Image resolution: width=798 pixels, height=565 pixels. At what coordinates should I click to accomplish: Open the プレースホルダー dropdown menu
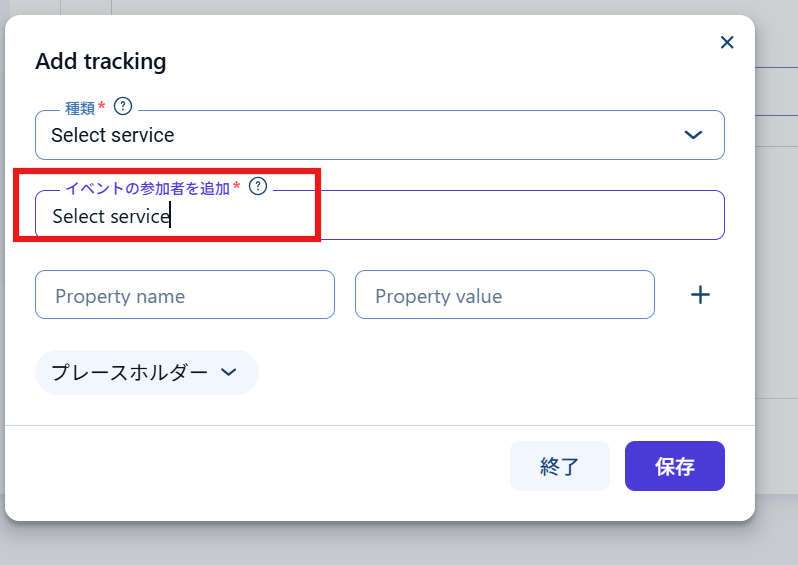coord(130,372)
